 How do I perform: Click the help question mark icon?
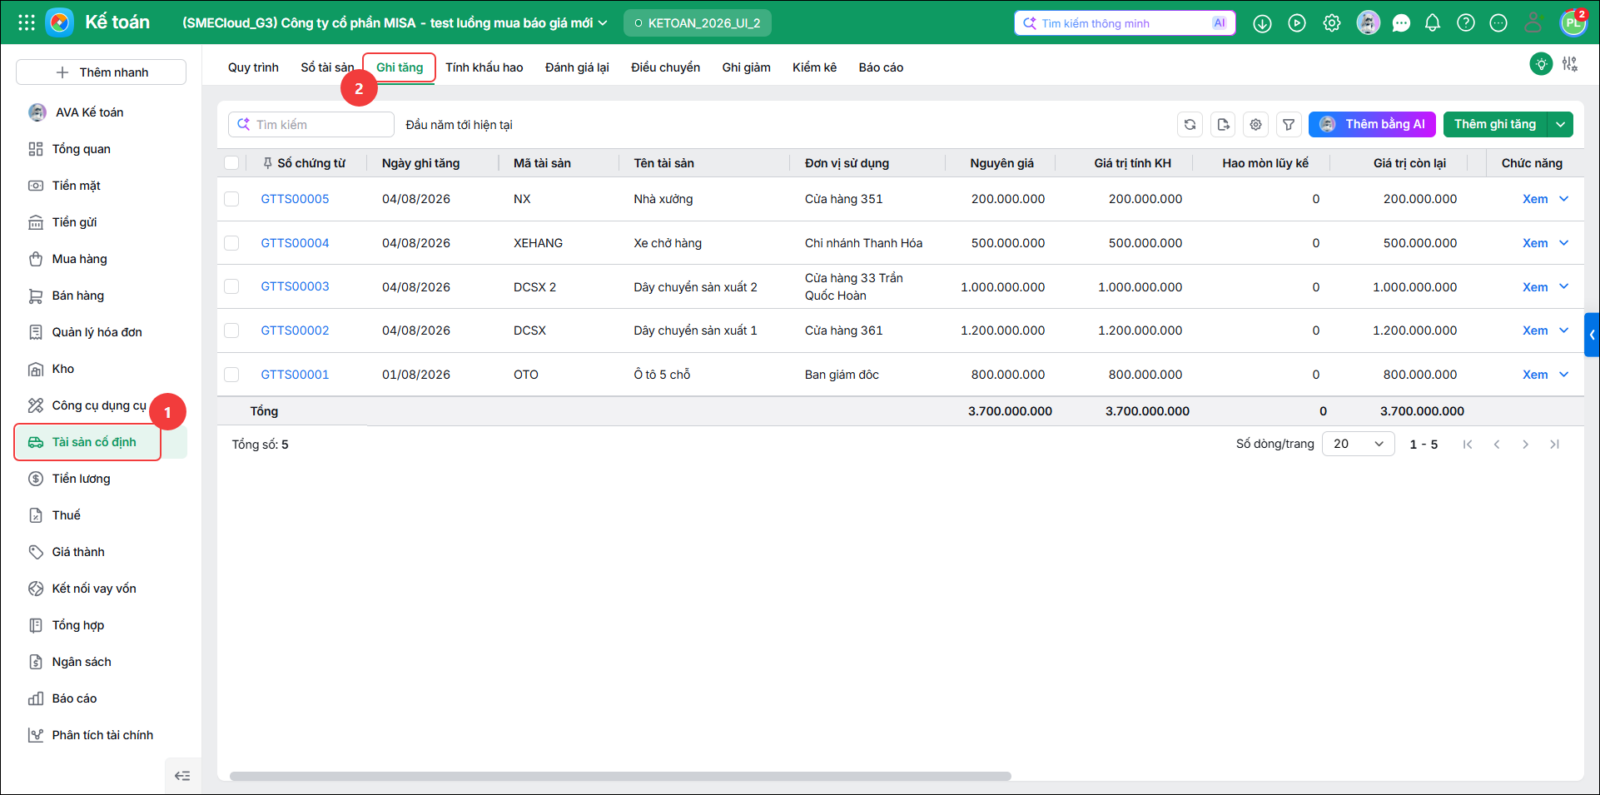pyautogui.click(x=1466, y=23)
